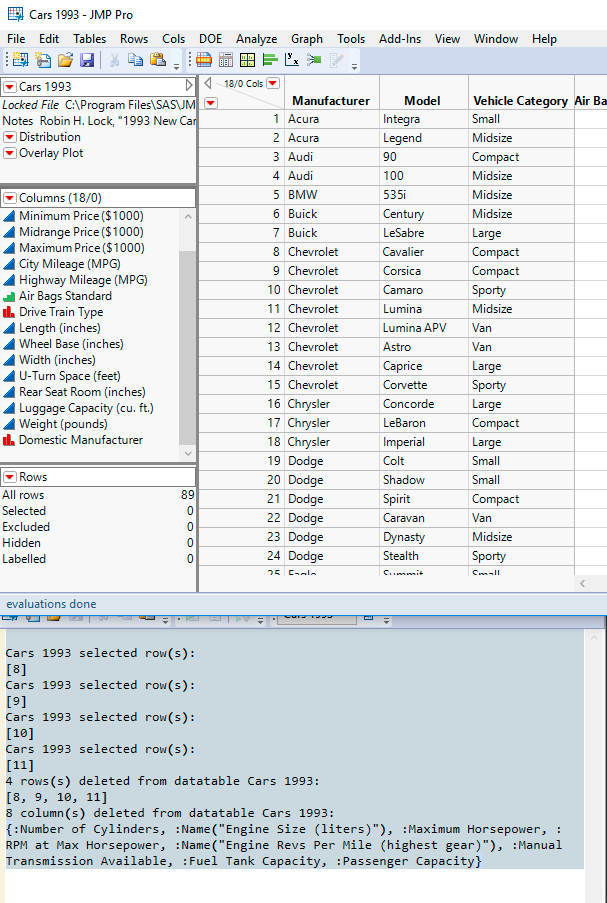Click ordinal icon beside Air Bags Standard
This screenshot has height=903, width=607.
(x=9, y=296)
